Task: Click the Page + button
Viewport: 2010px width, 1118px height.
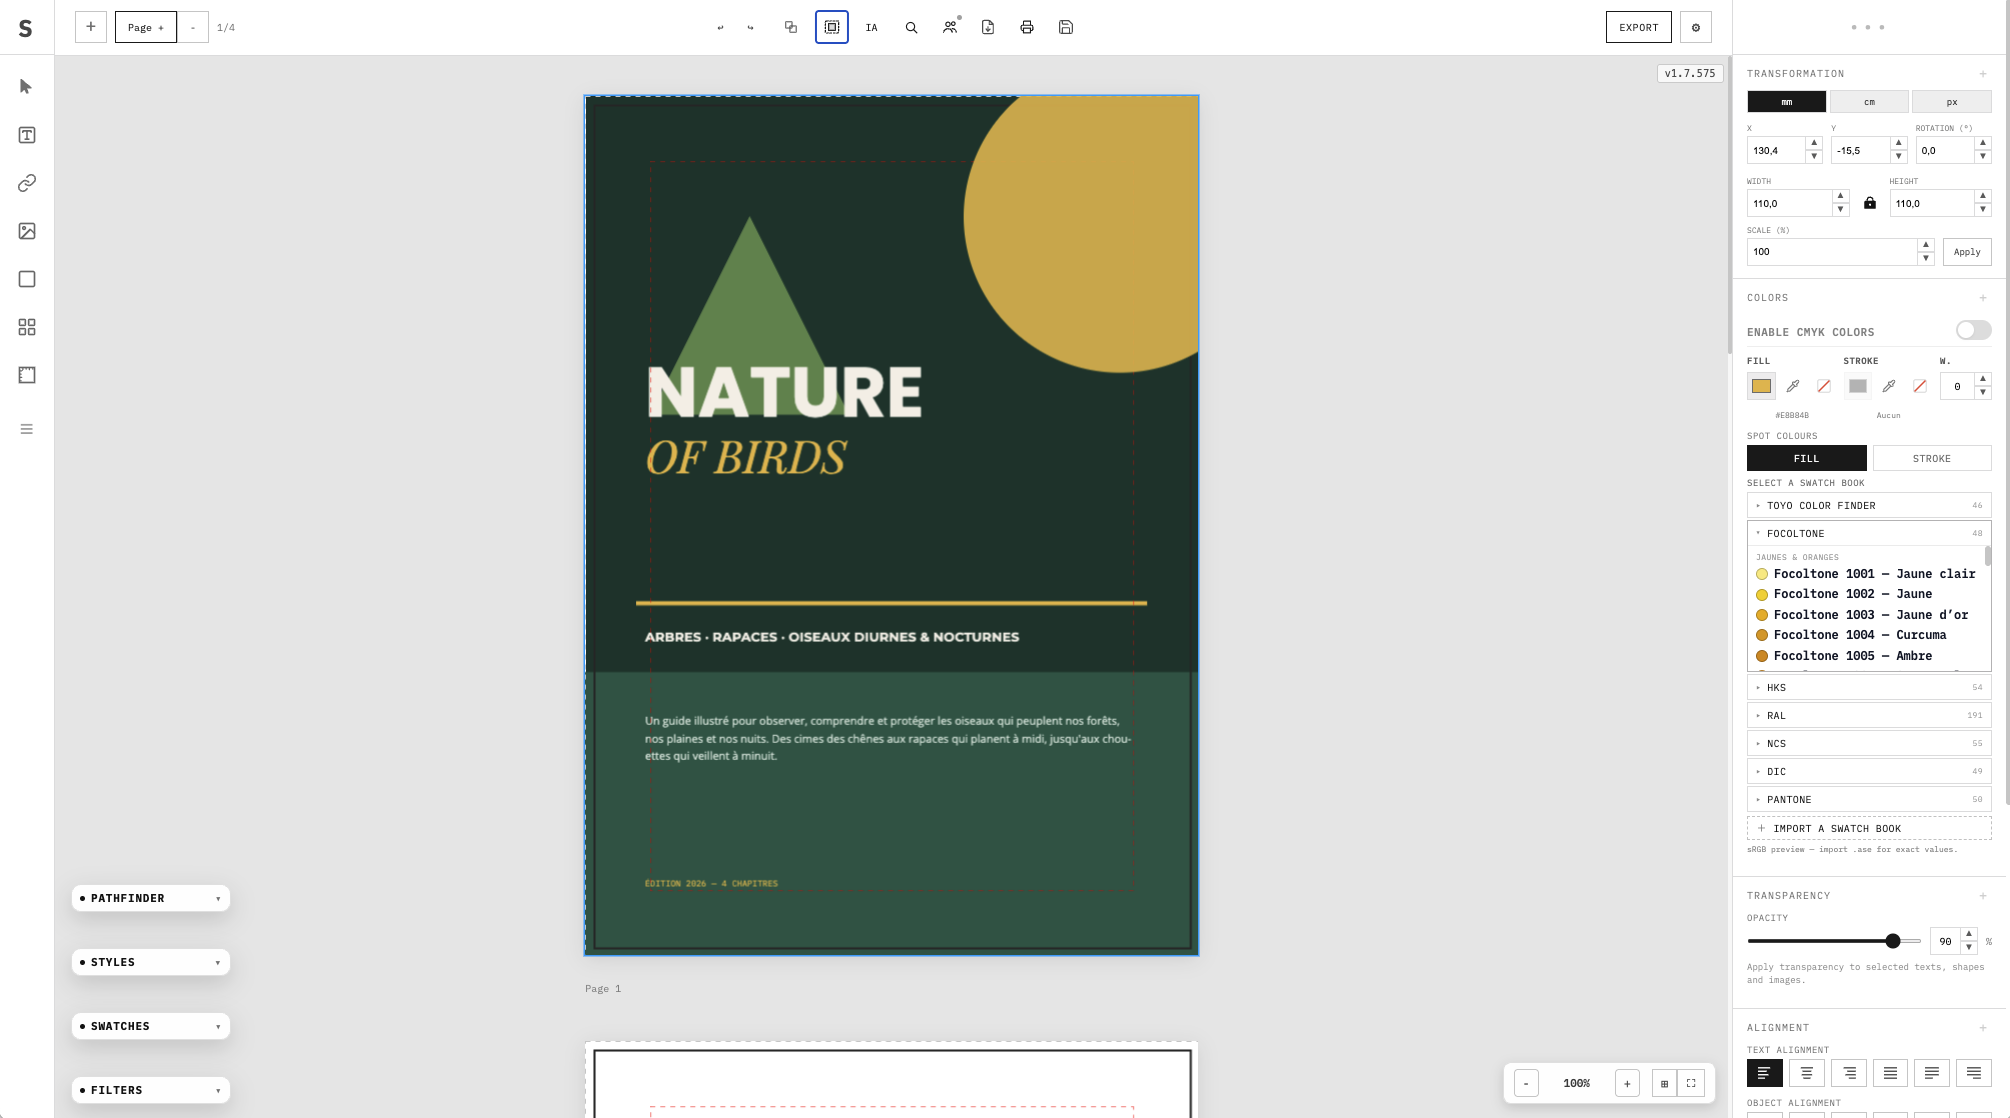Action: pos(146,27)
